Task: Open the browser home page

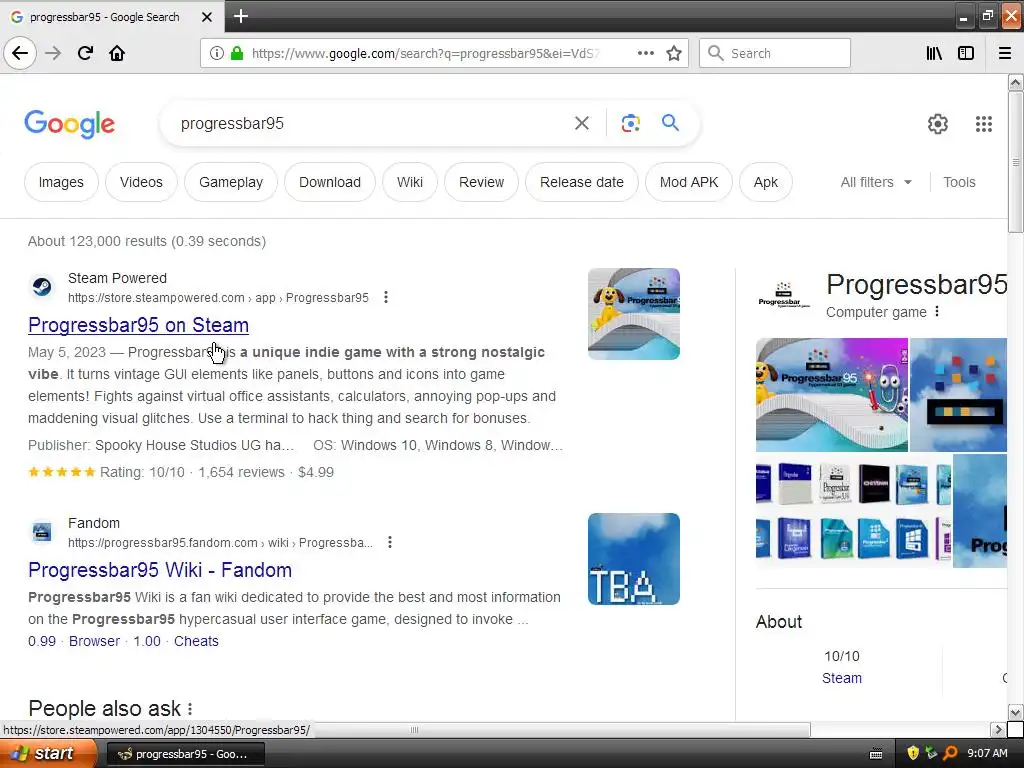Action: coord(117,53)
